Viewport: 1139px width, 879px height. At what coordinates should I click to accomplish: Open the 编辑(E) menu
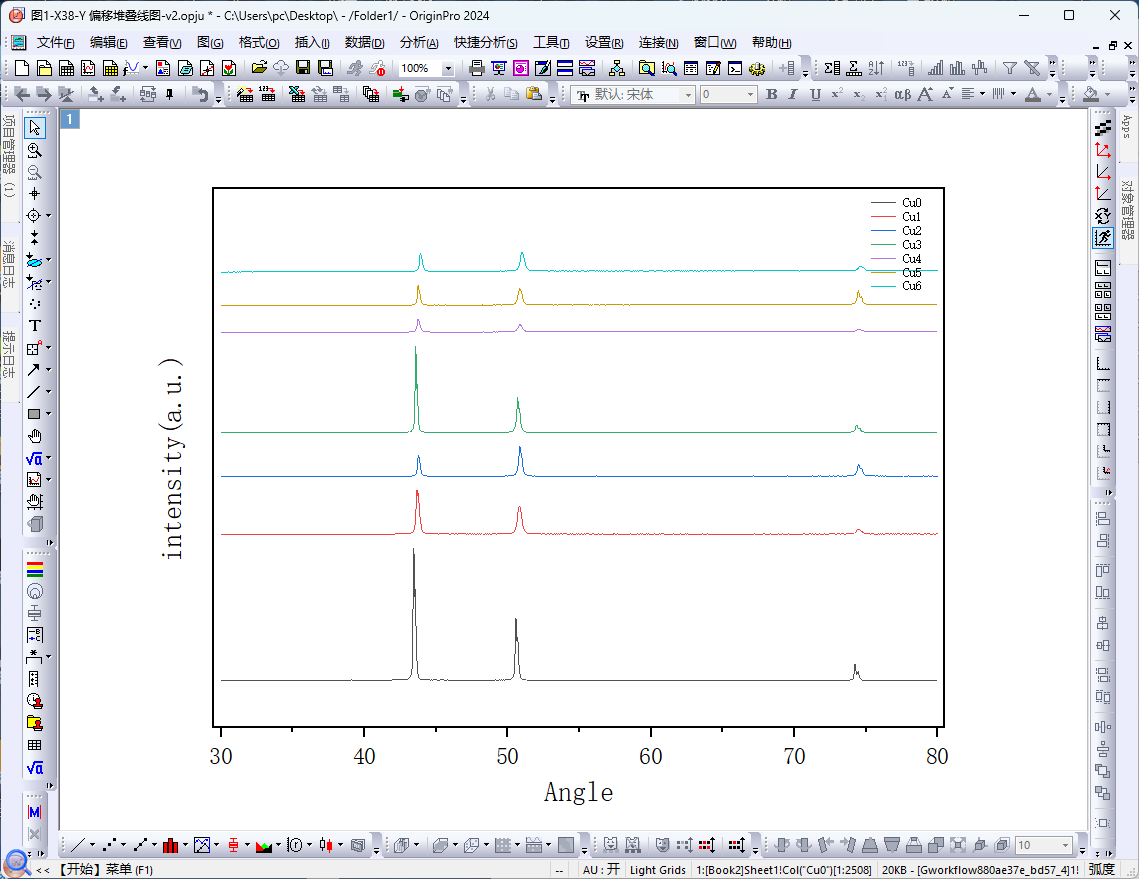click(108, 43)
